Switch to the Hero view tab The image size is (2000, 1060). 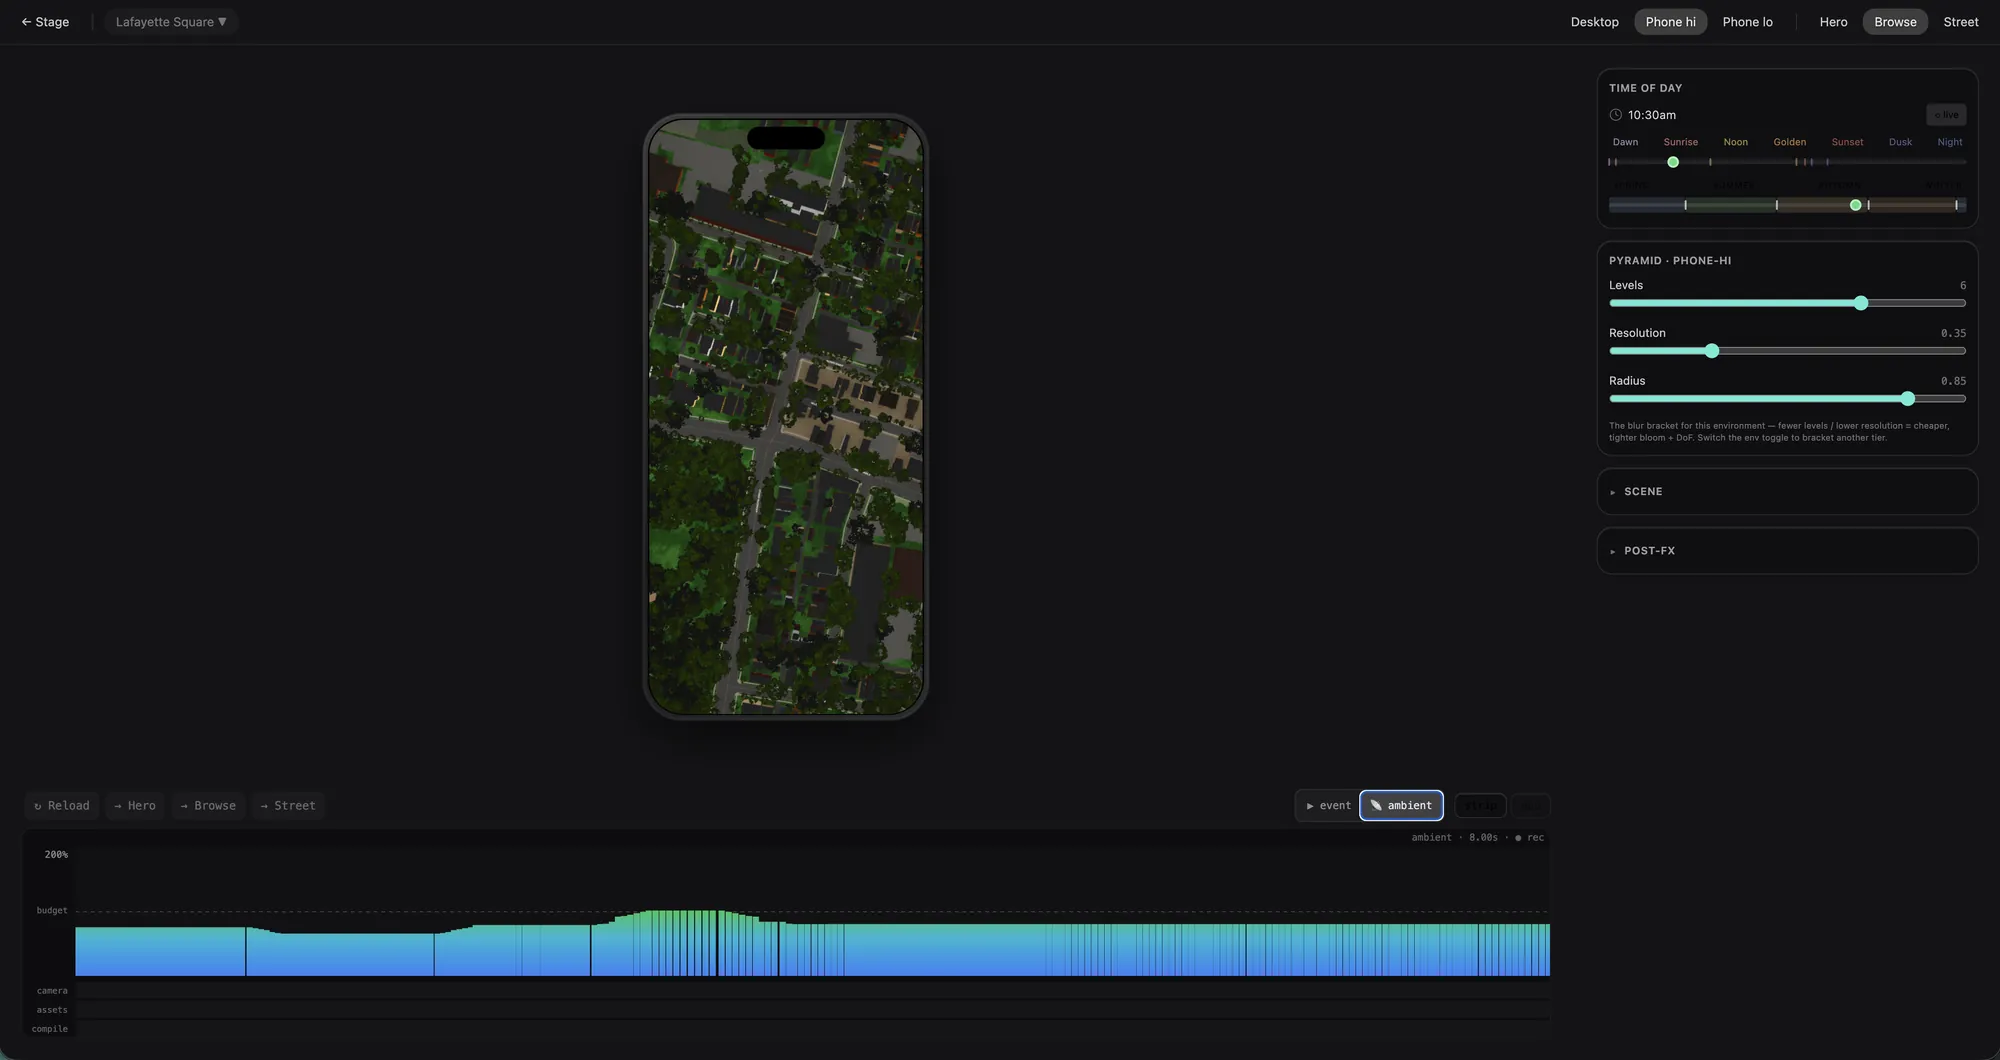click(x=1833, y=22)
